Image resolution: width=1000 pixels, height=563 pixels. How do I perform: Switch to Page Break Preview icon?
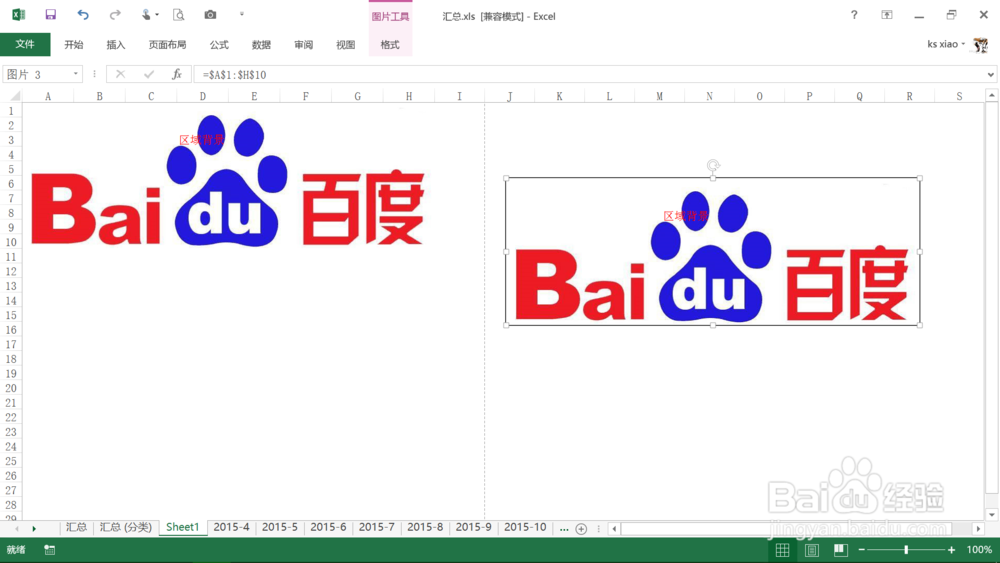(x=841, y=550)
